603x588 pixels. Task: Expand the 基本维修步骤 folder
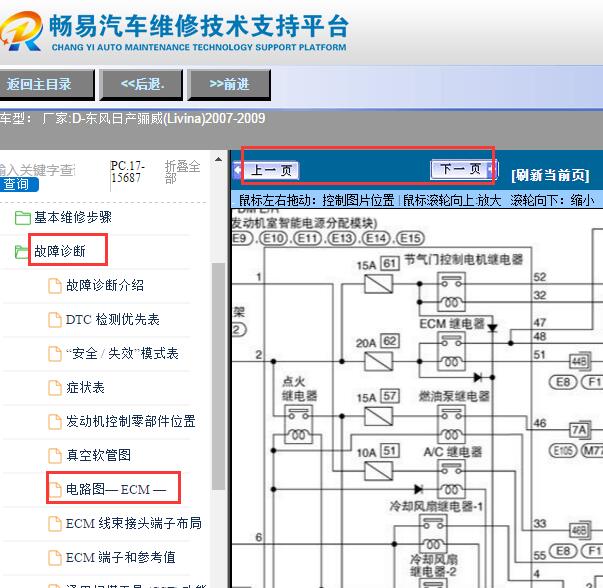click(x=73, y=217)
